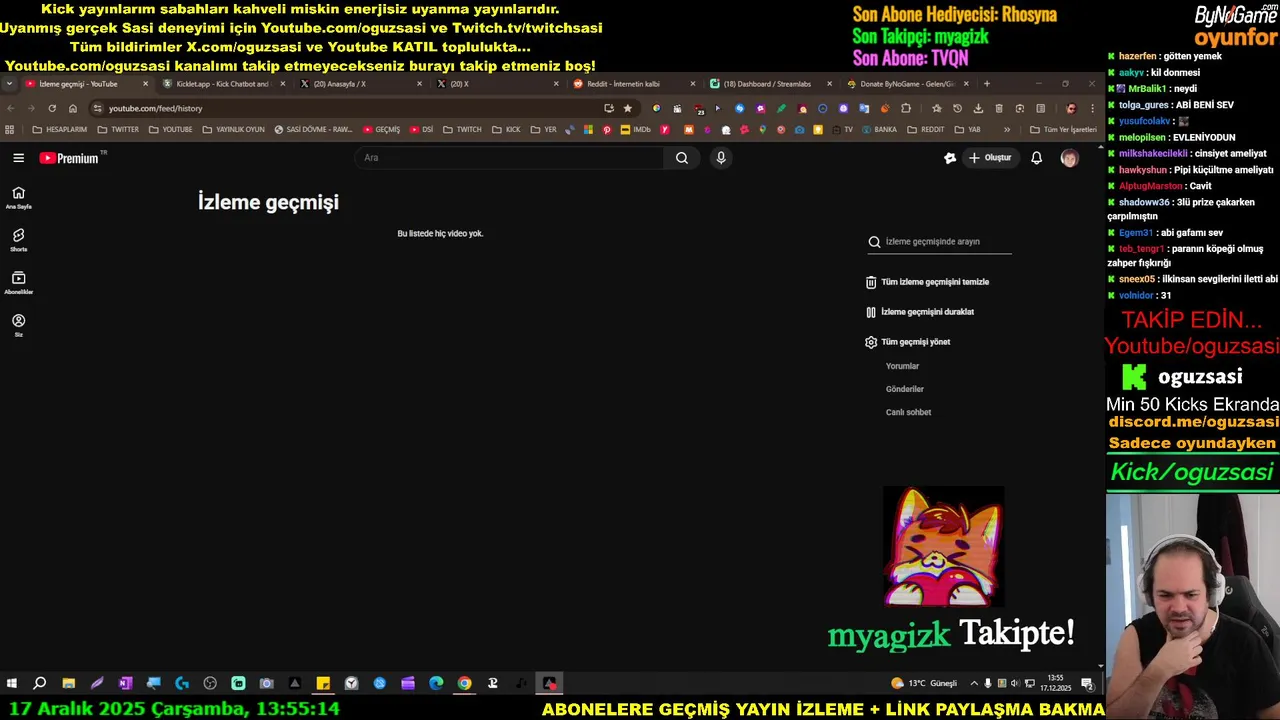Viewport: 1280px width, 720px height.
Task: Click Tüm izleme geçmişini temizle
Action: [x=927, y=282]
